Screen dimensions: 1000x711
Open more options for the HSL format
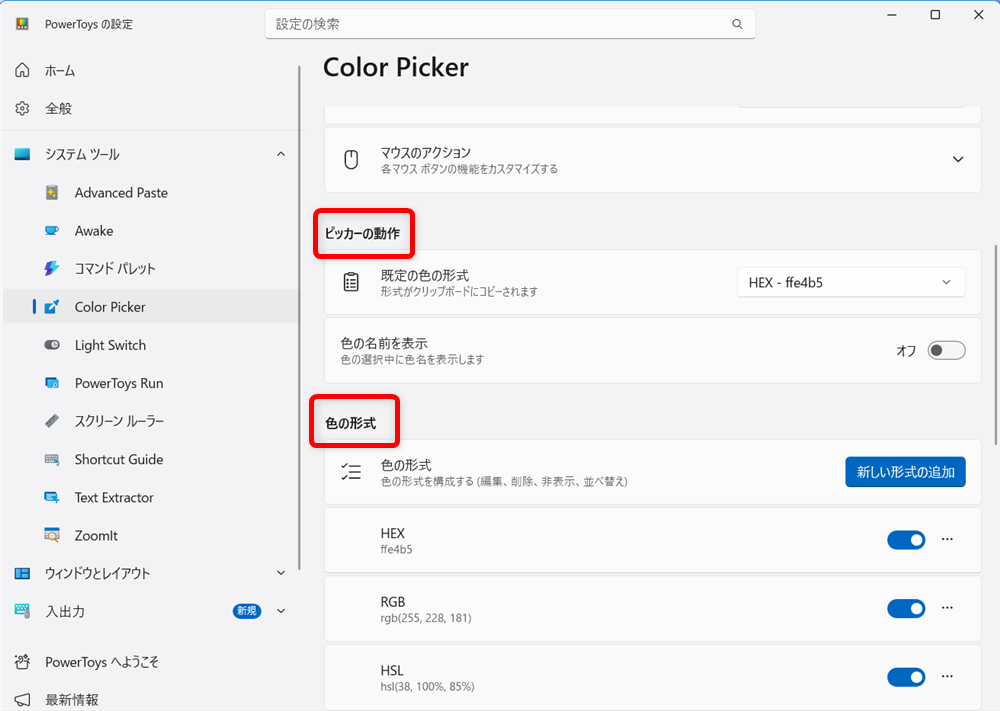[x=946, y=677]
